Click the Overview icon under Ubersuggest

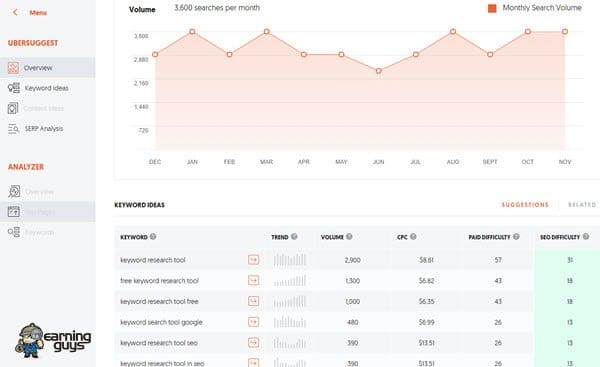(13, 68)
